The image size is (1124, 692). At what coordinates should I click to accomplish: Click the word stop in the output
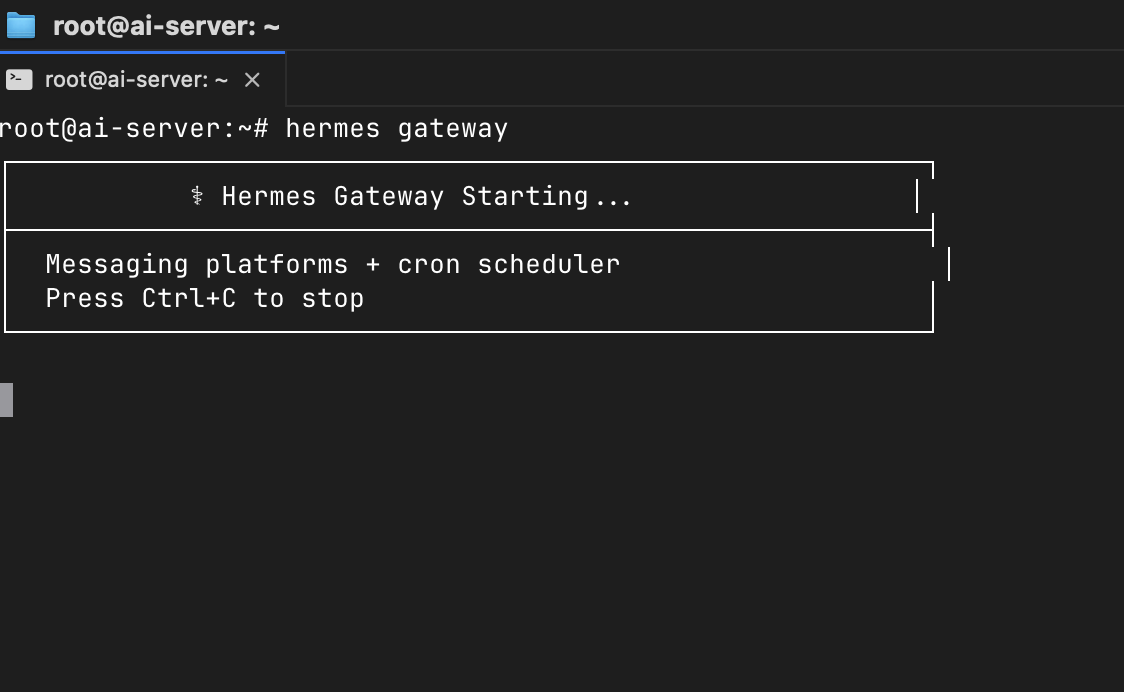333,299
